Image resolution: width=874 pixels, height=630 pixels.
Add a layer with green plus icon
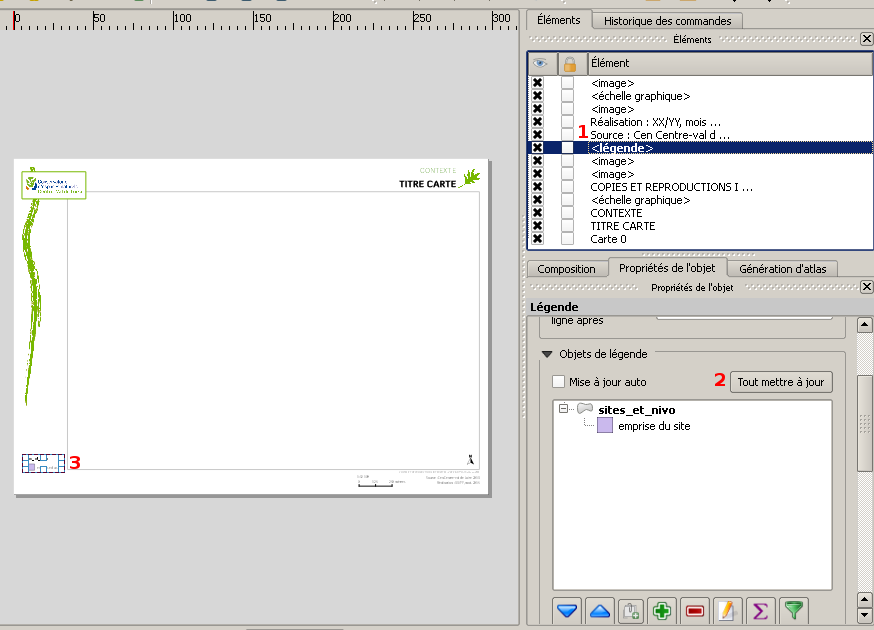pyautogui.click(x=661, y=610)
